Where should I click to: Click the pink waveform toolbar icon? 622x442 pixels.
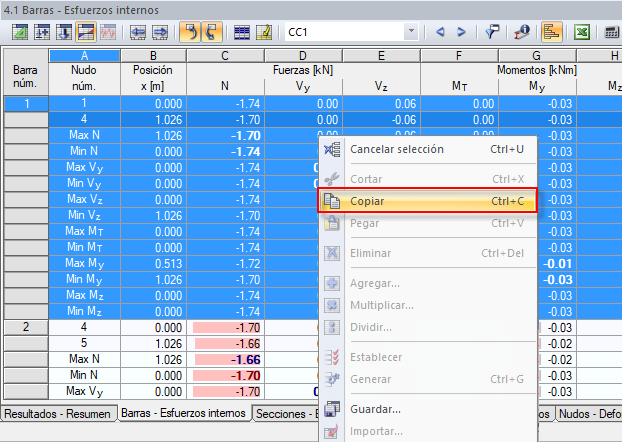click(x=108, y=32)
